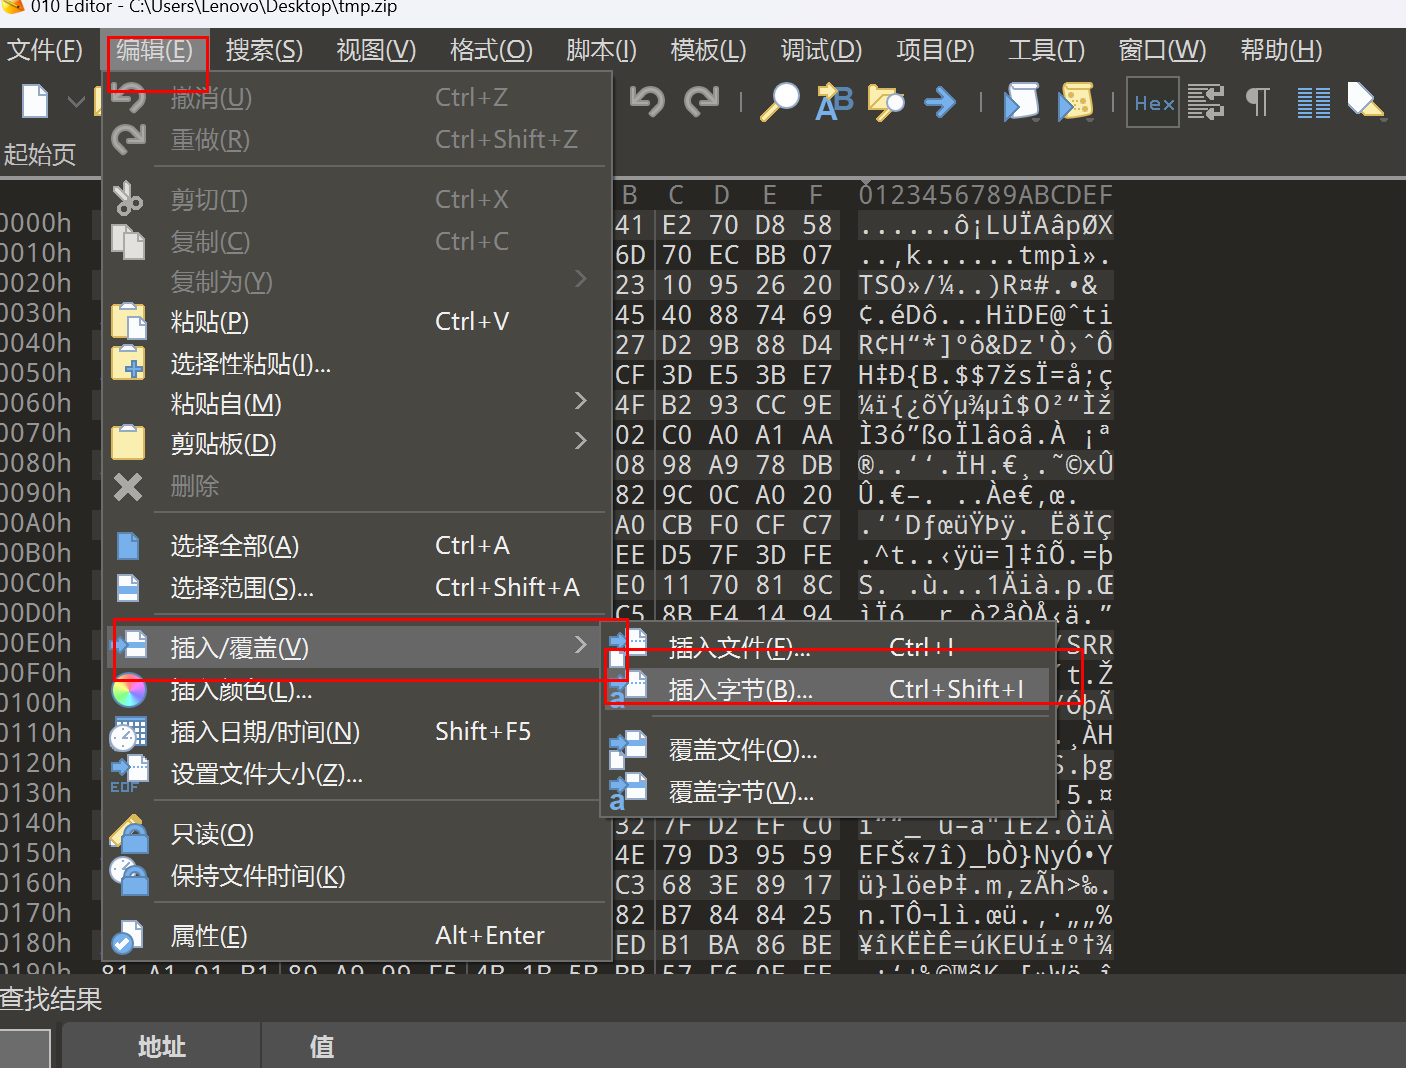The height and width of the screenshot is (1068, 1406).
Task: Open Find with the magnifier icon
Action: point(780,101)
